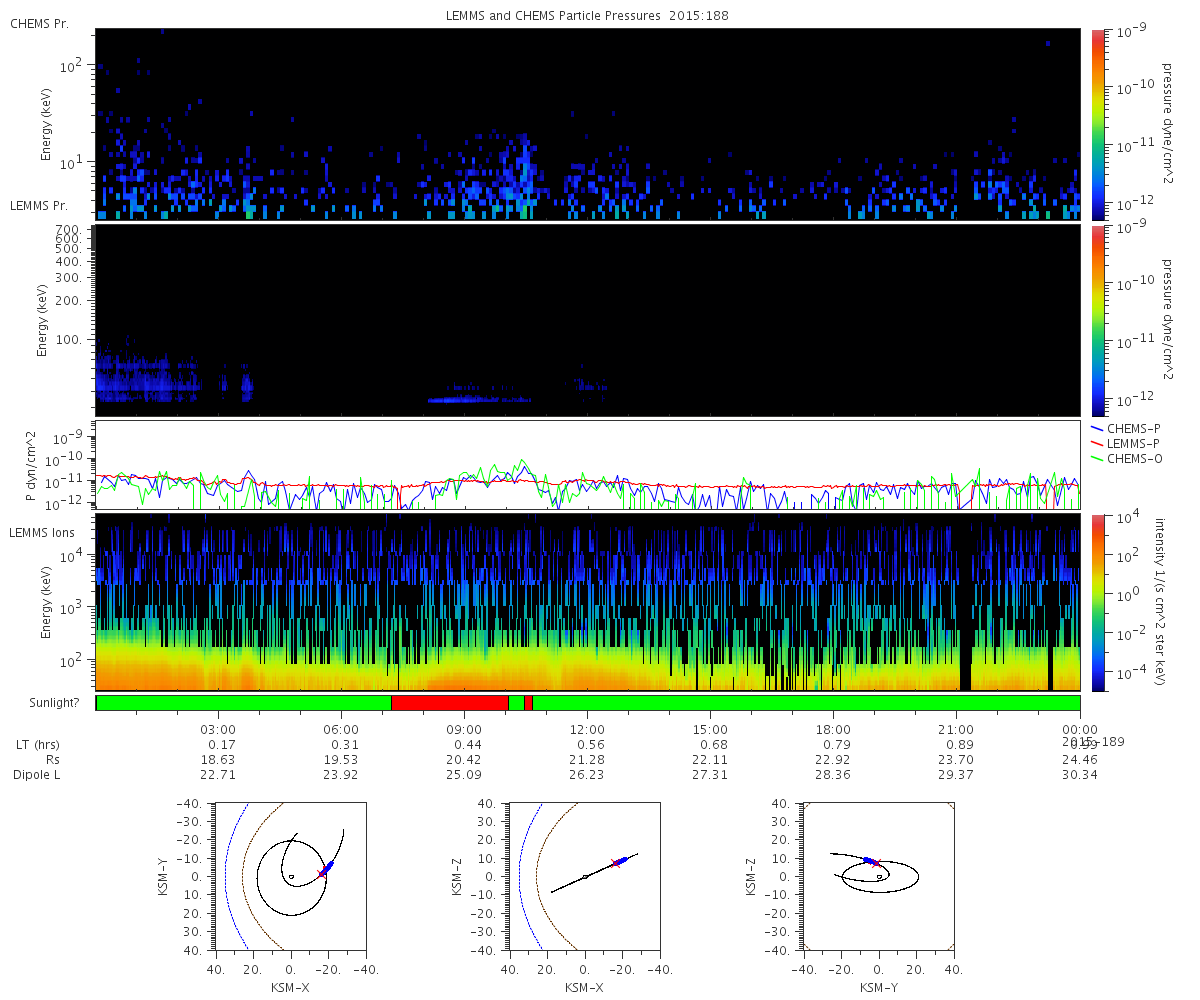Open the KSM-X versus KSM-Y orbit plot

tap(290, 876)
